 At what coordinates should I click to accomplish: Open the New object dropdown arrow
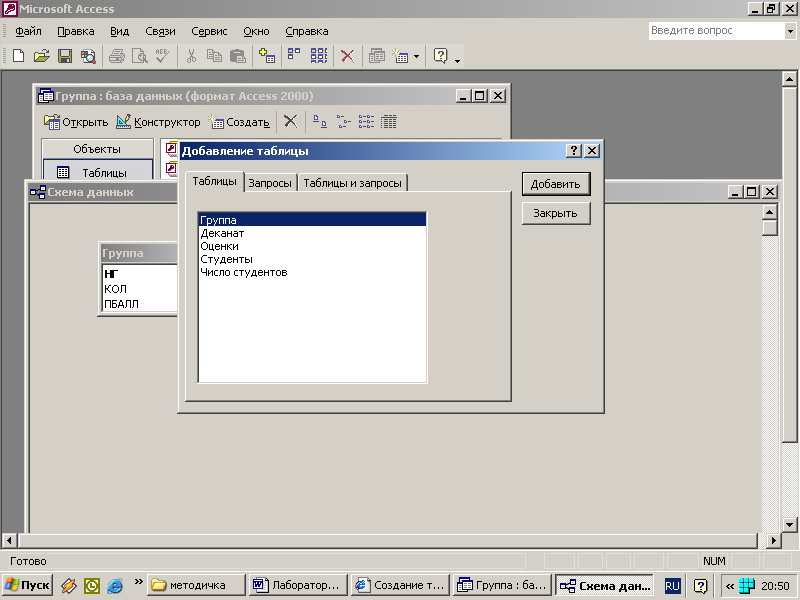pyautogui.click(x=416, y=56)
